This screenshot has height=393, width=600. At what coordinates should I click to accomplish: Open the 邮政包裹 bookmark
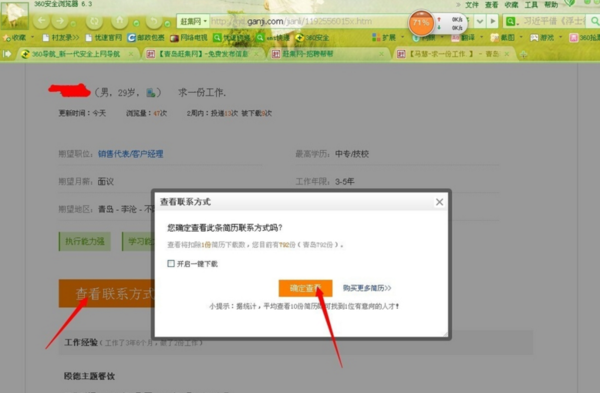(x=146, y=38)
